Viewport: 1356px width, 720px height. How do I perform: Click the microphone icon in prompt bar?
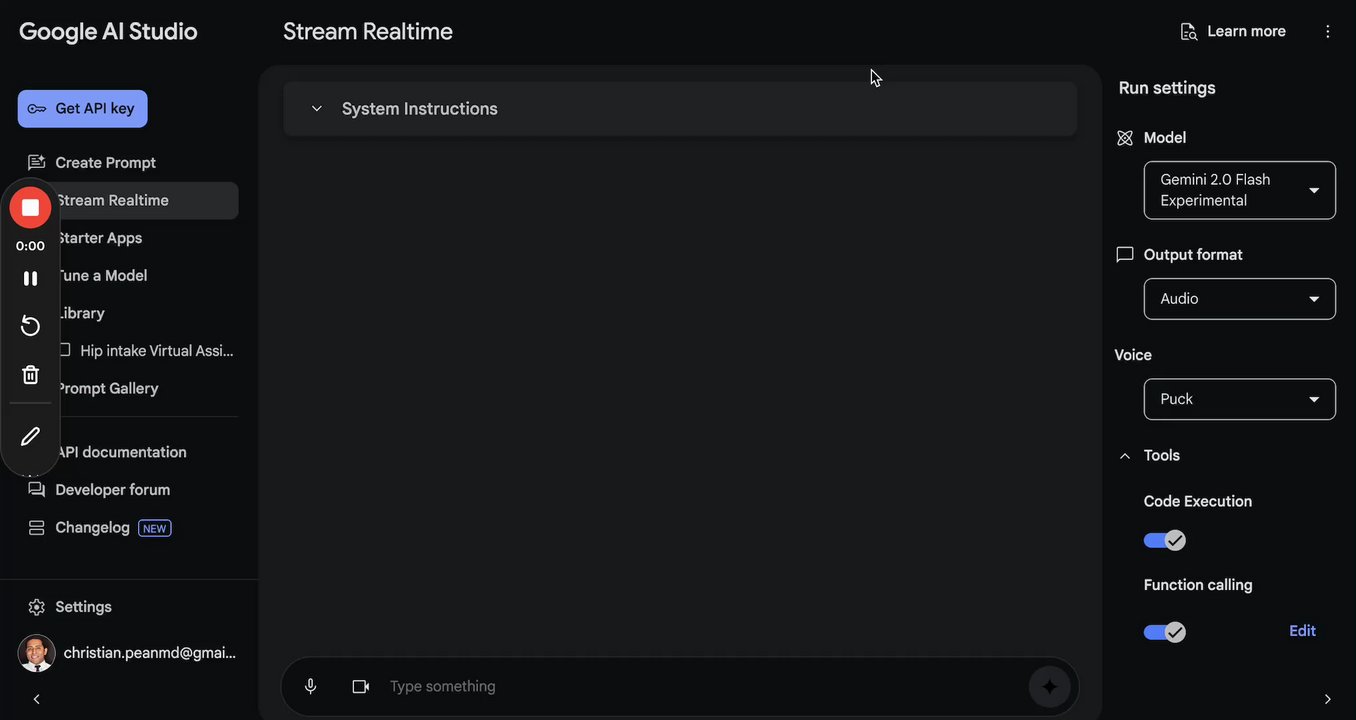coord(311,686)
